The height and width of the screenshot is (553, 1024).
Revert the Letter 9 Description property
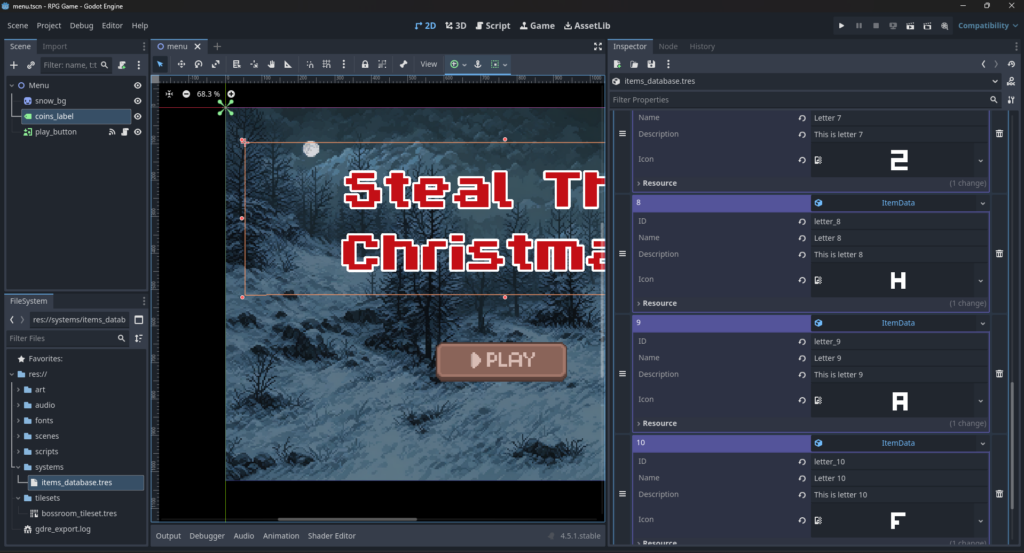tap(802, 375)
